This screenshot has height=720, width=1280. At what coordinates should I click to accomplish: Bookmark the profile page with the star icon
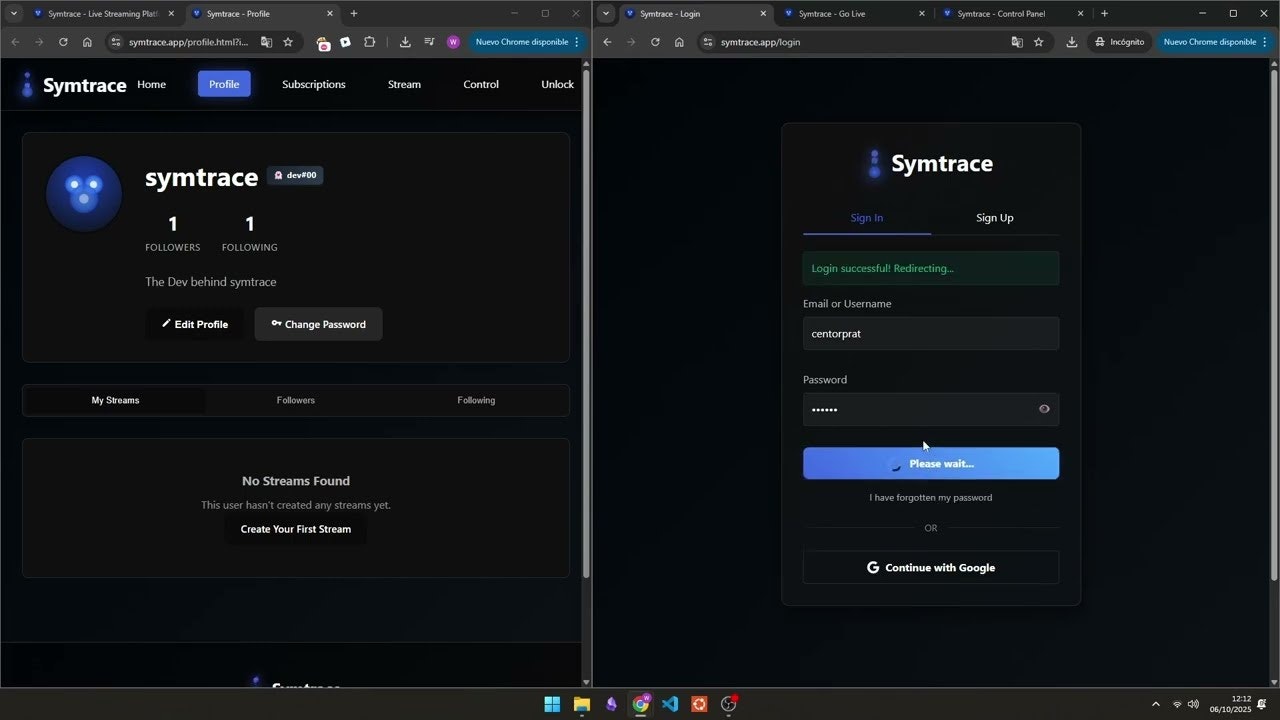[288, 42]
